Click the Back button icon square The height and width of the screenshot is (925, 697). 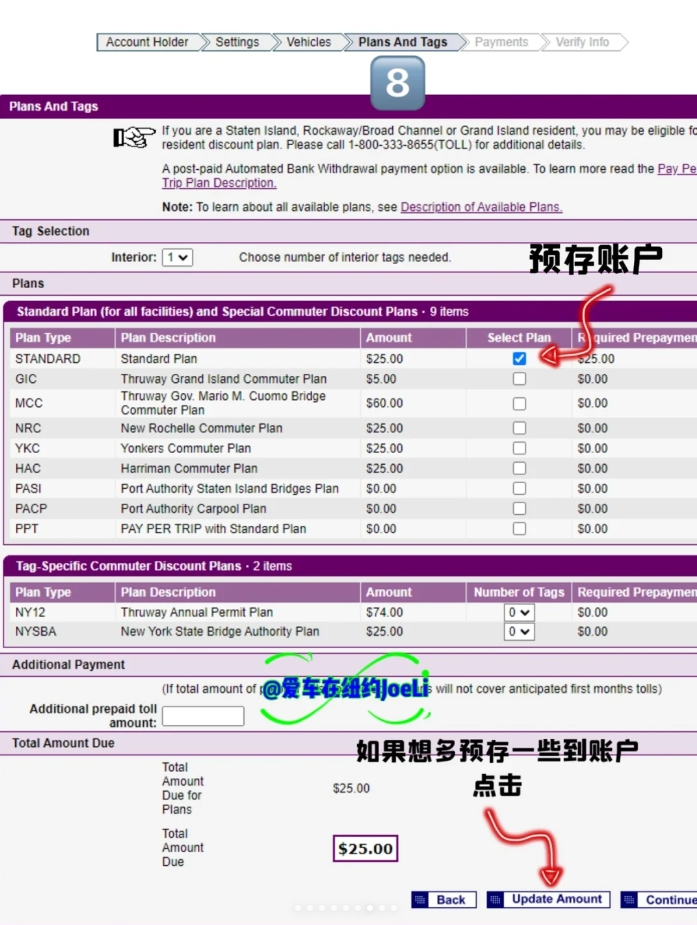420,900
